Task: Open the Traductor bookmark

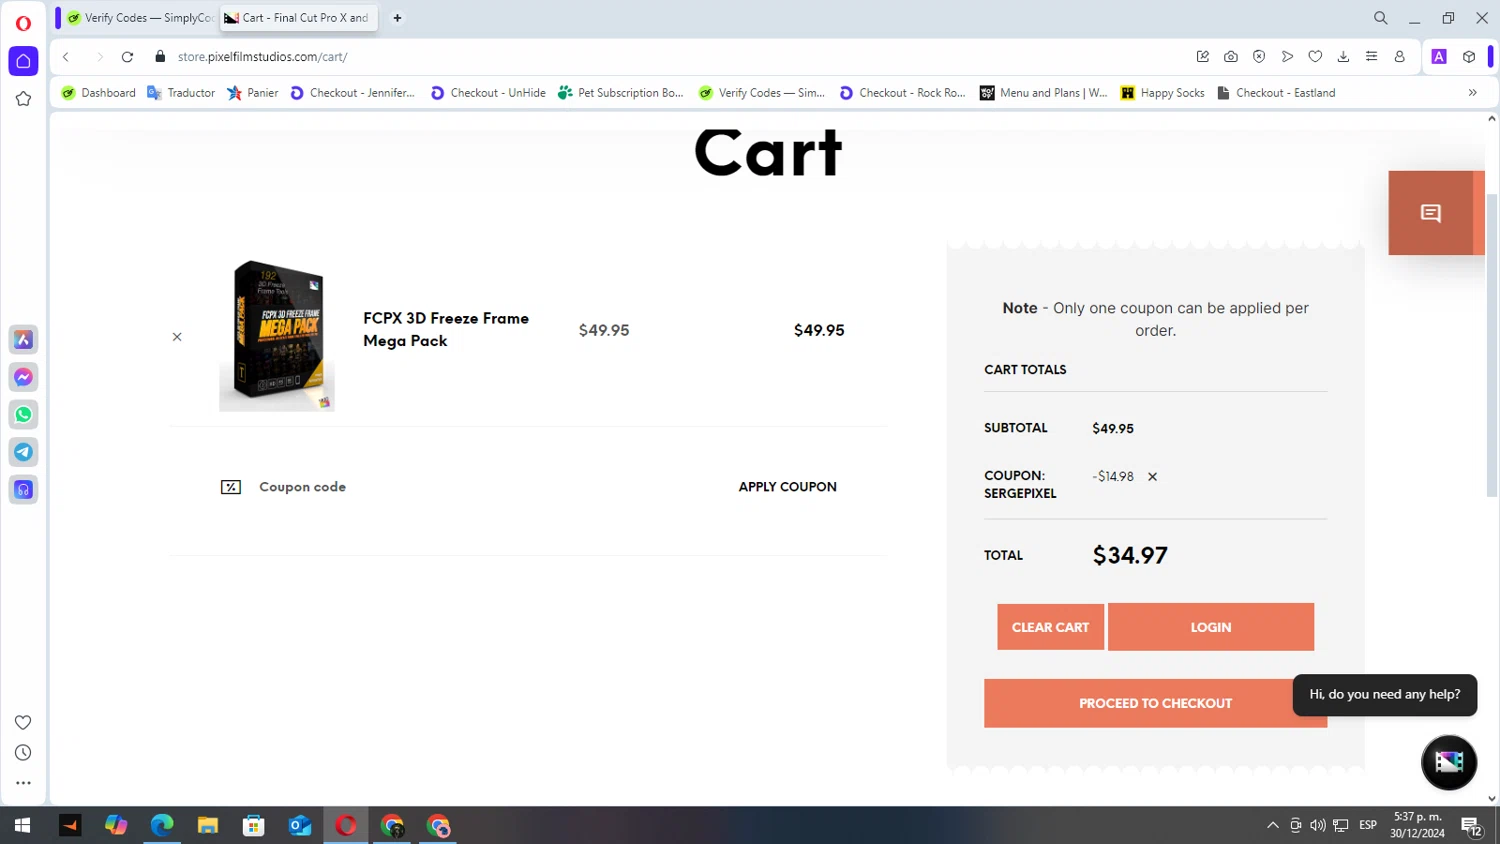Action: [181, 93]
